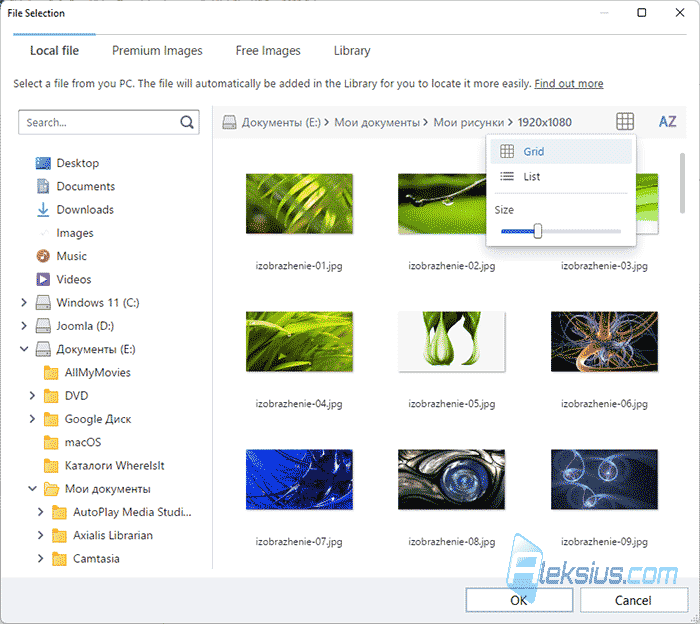The image size is (700, 624).
Task: Click the 1920x1080 breadcrumb segment
Action: click(545, 122)
